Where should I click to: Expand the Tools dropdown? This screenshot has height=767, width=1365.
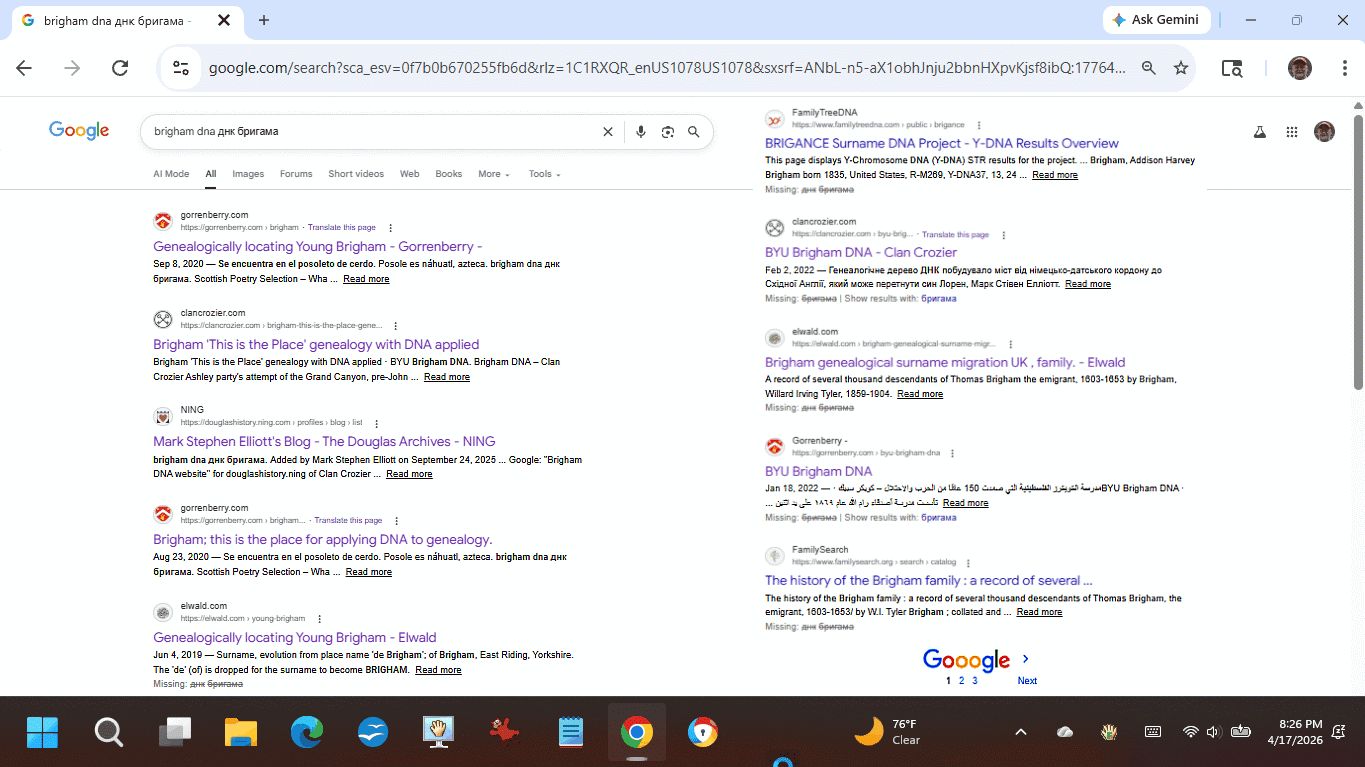[544, 174]
